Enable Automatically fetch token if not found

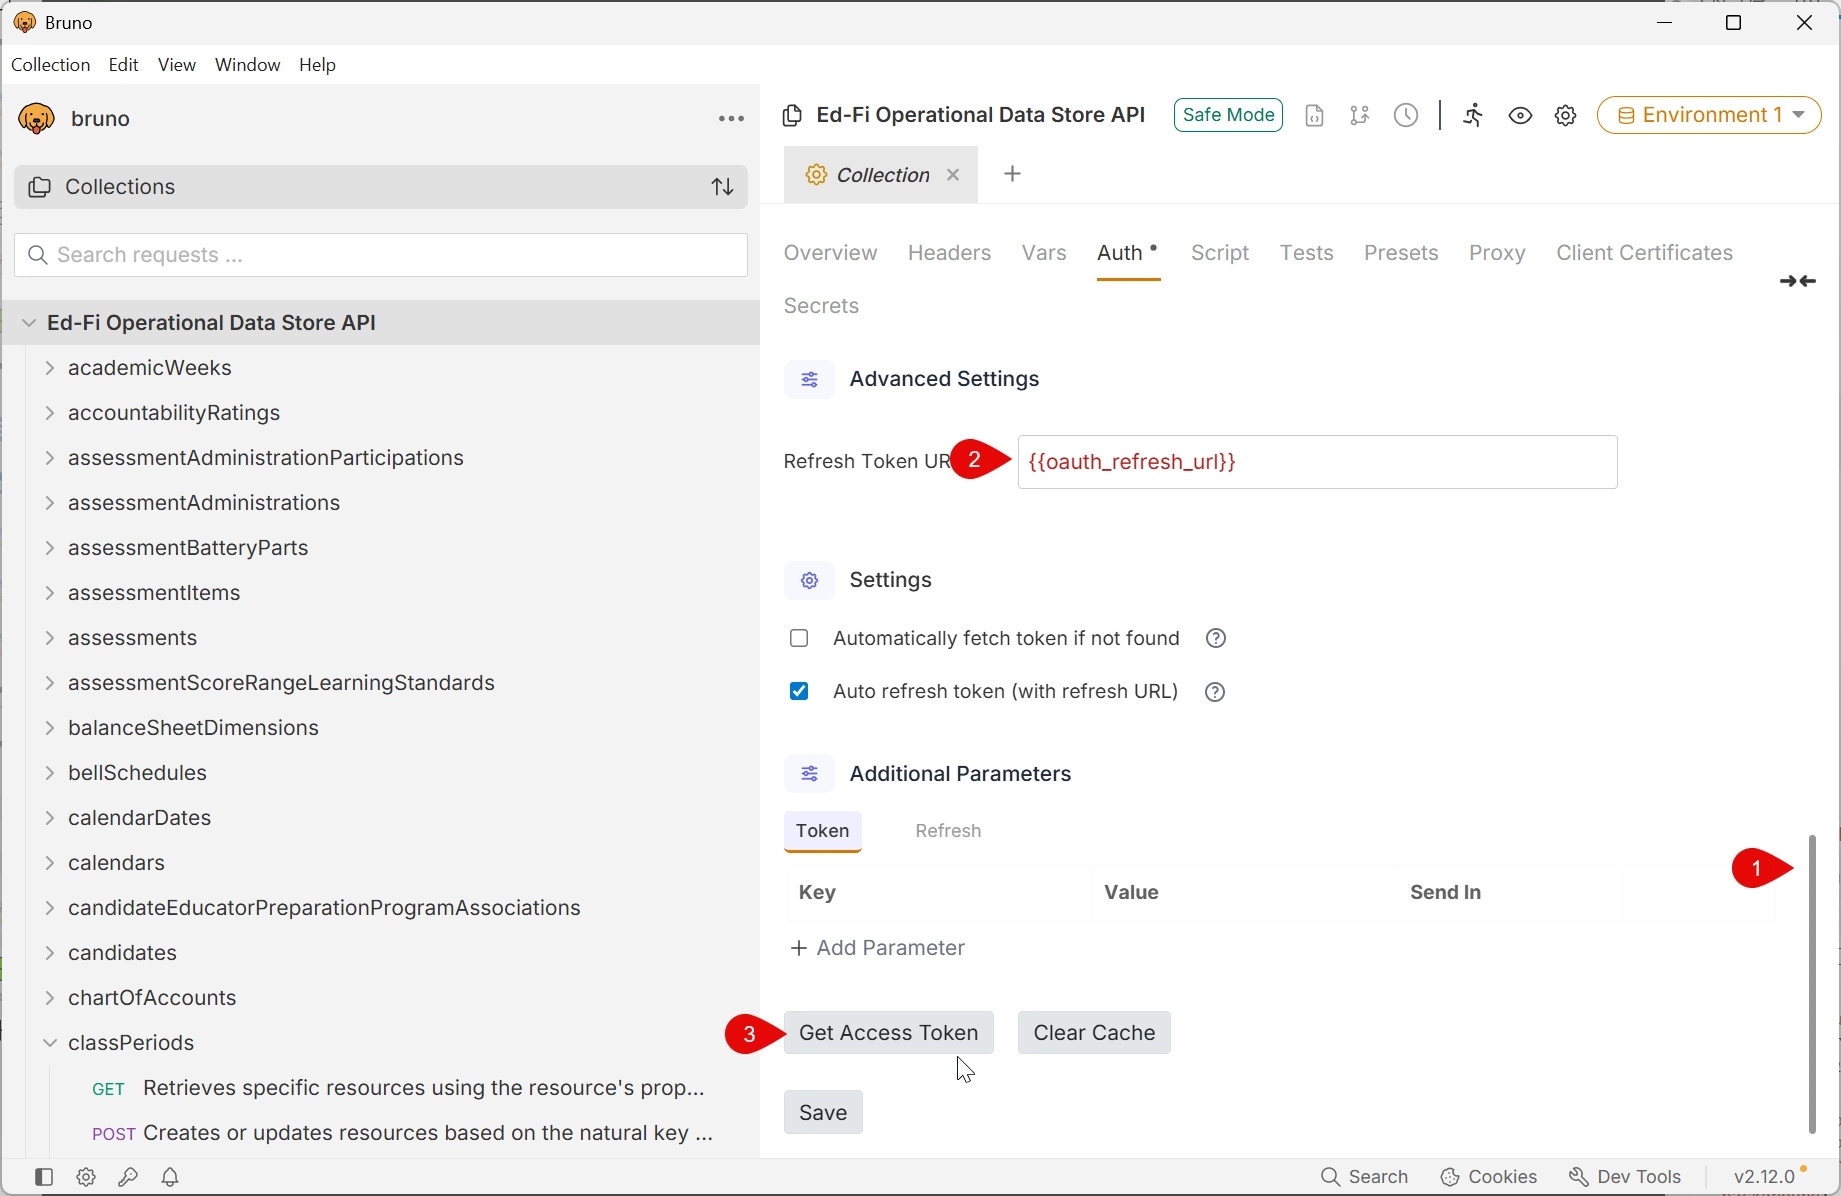[799, 638]
